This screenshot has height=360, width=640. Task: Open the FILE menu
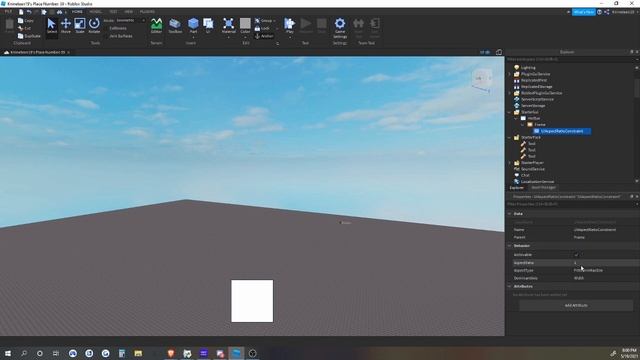[8, 12]
